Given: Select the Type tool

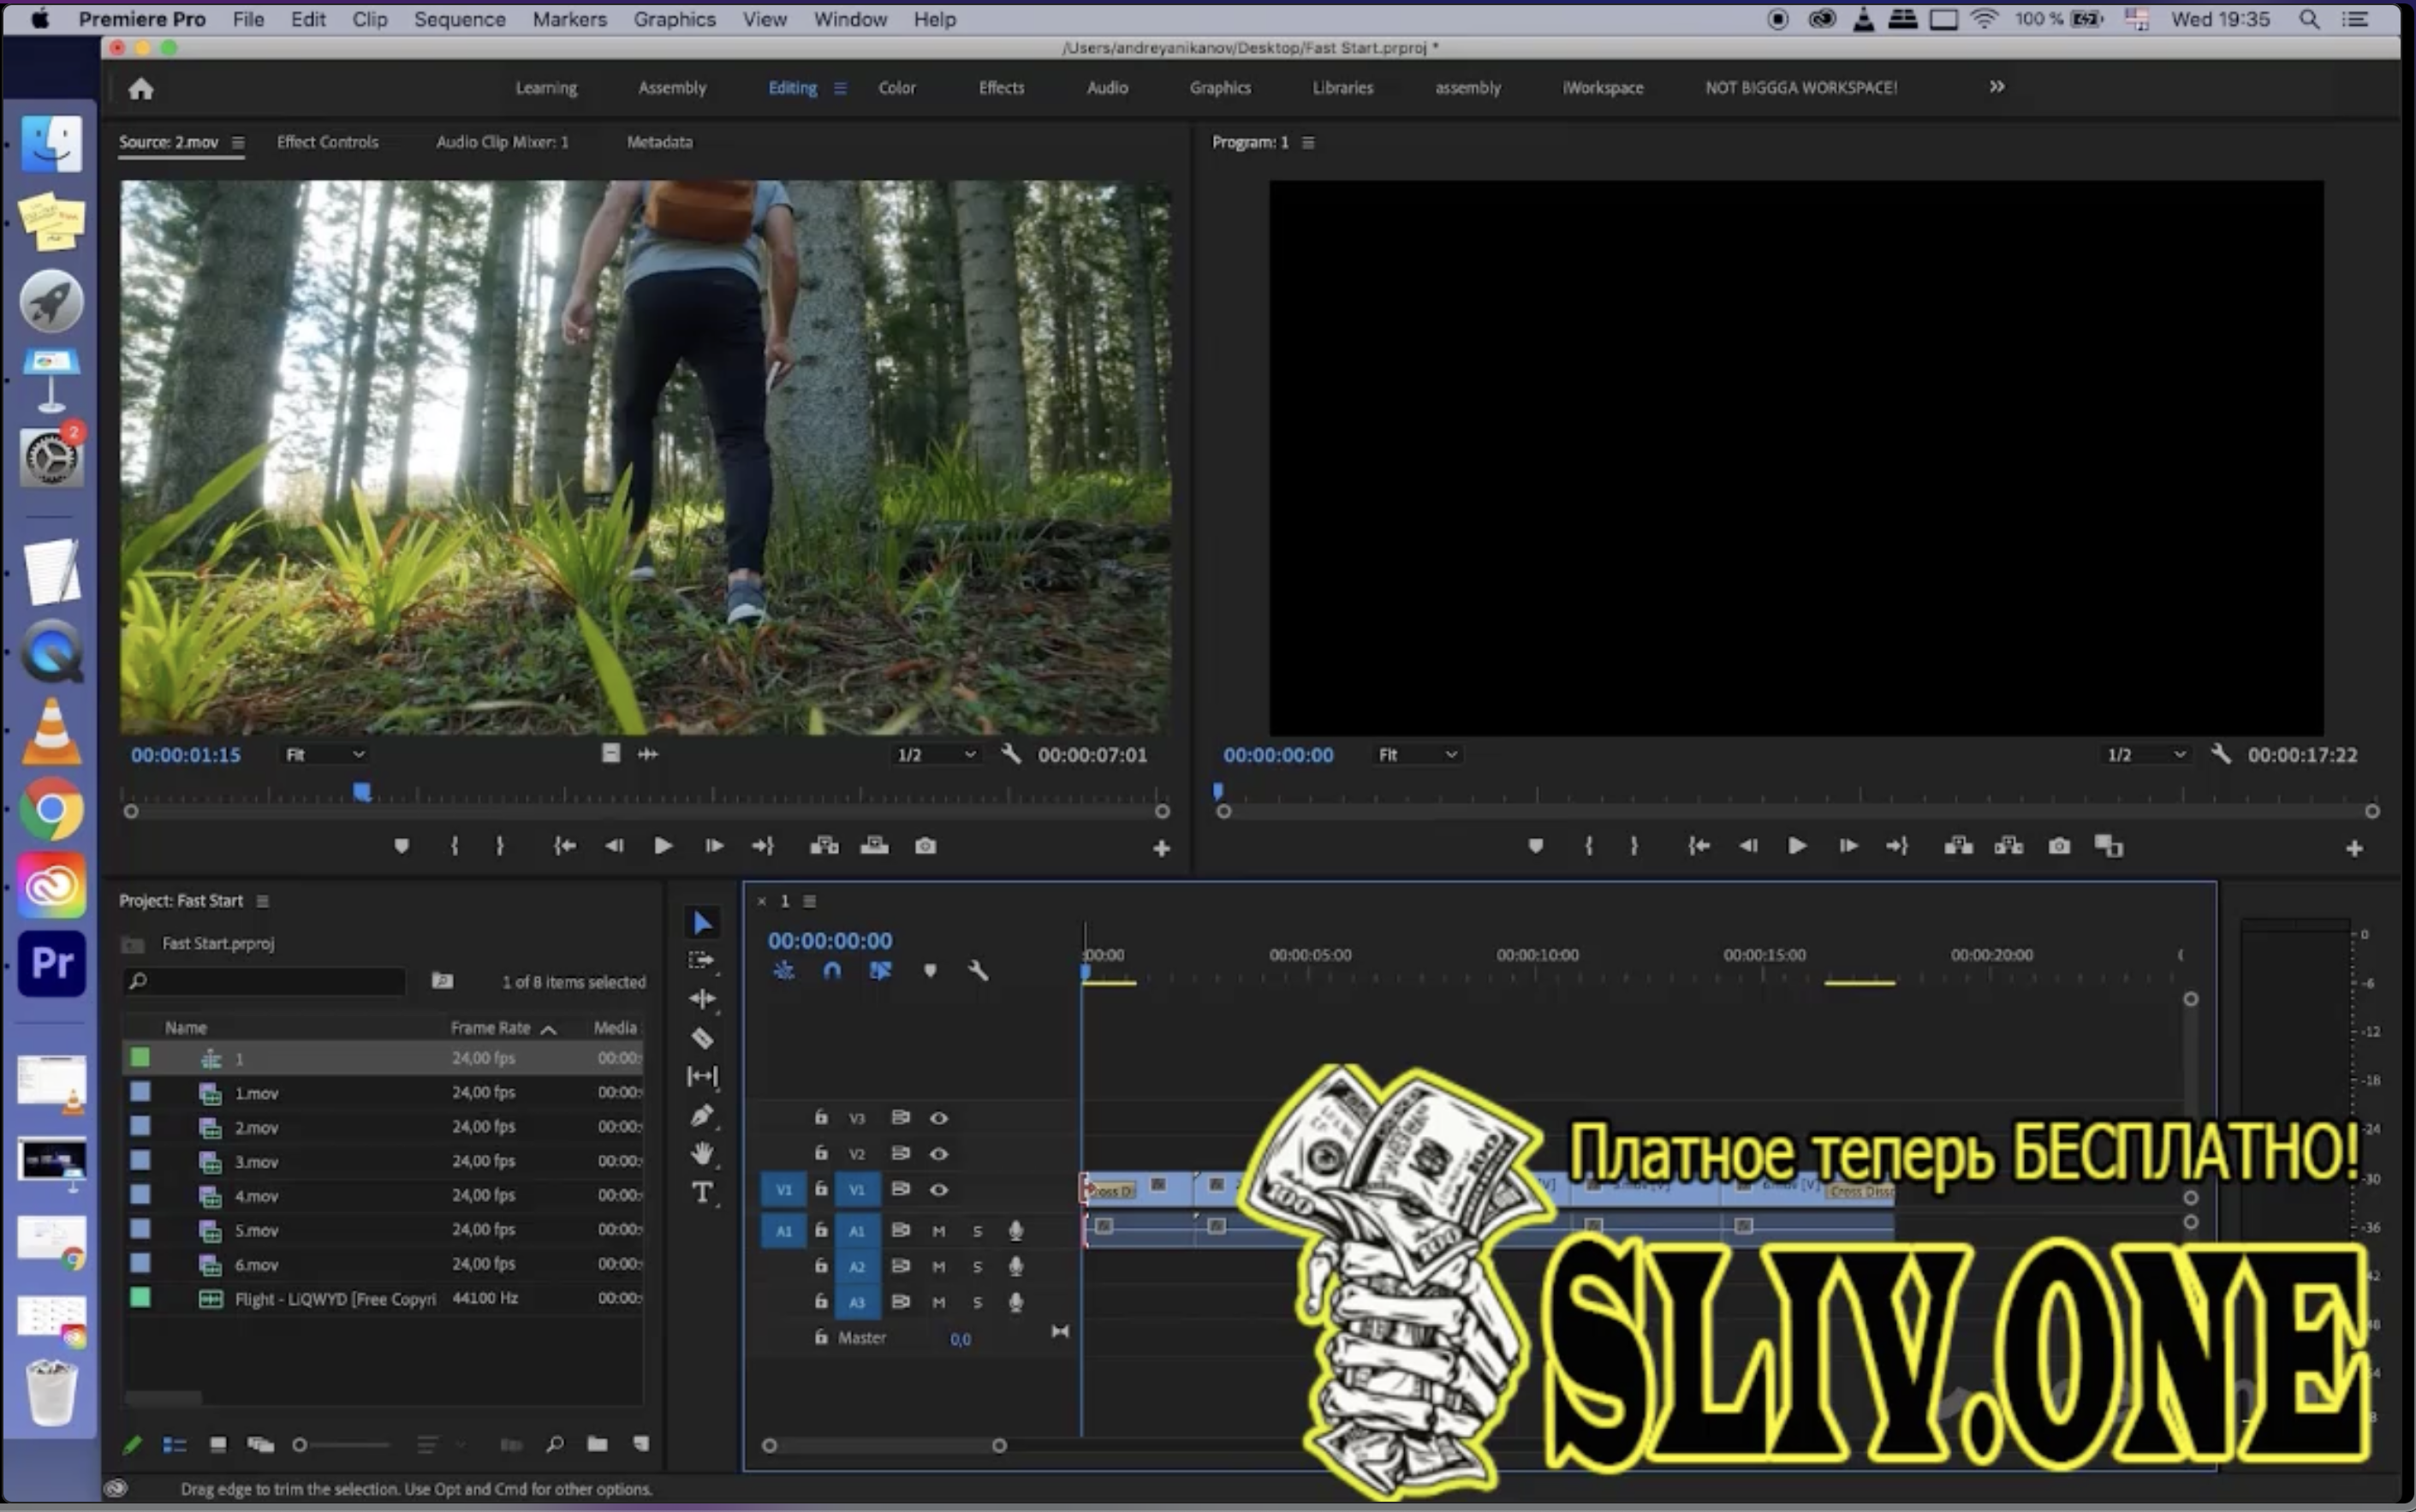Looking at the screenshot, I should (x=702, y=1192).
